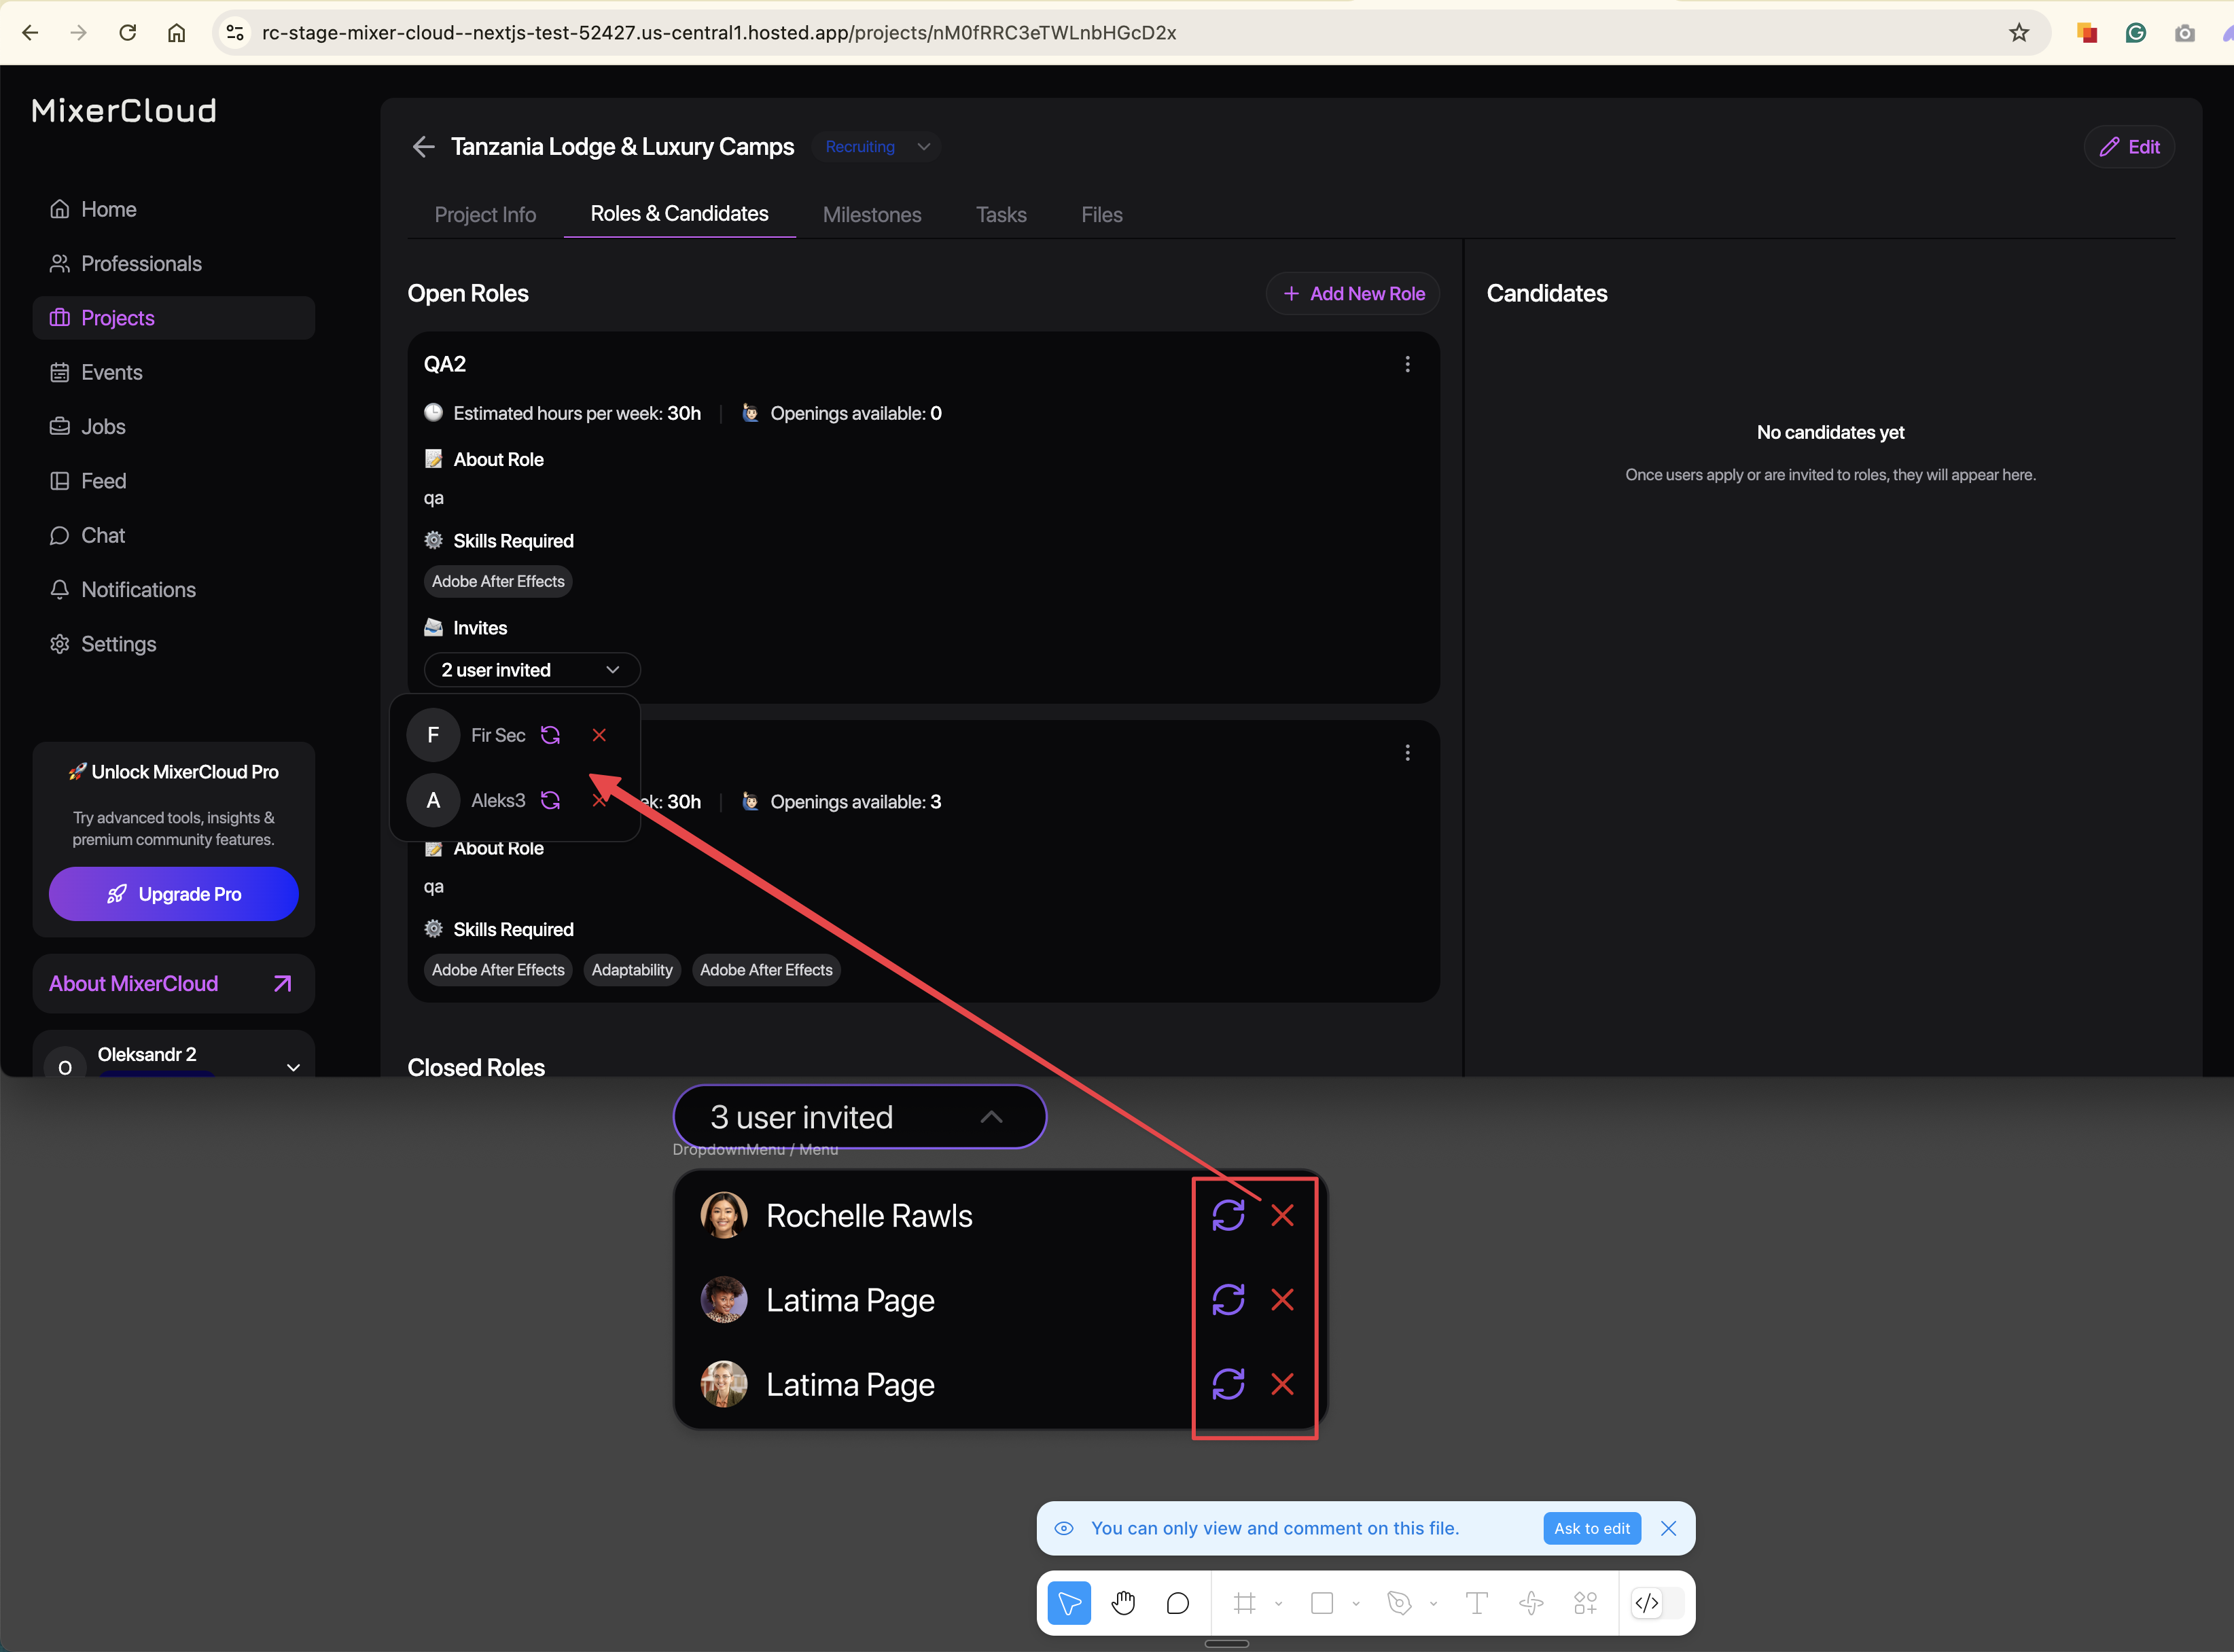Toggle Figma dev mode switch

click(1657, 1603)
